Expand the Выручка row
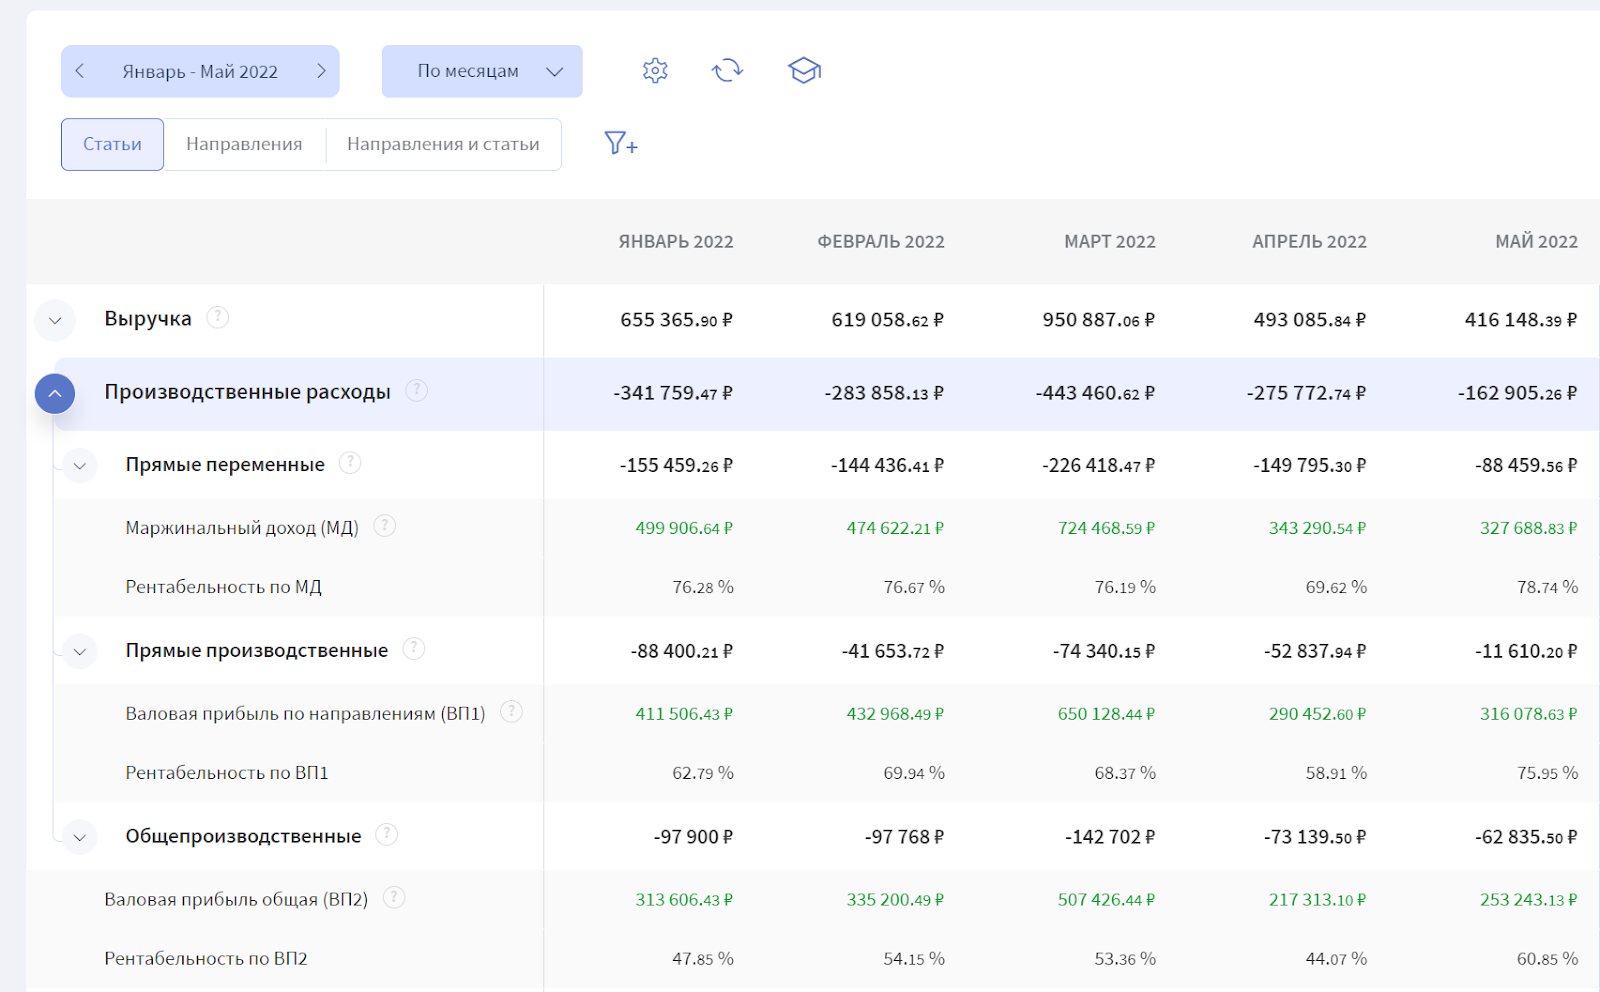The image size is (1600, 992). pyautogui.click(x=55, y=320)
